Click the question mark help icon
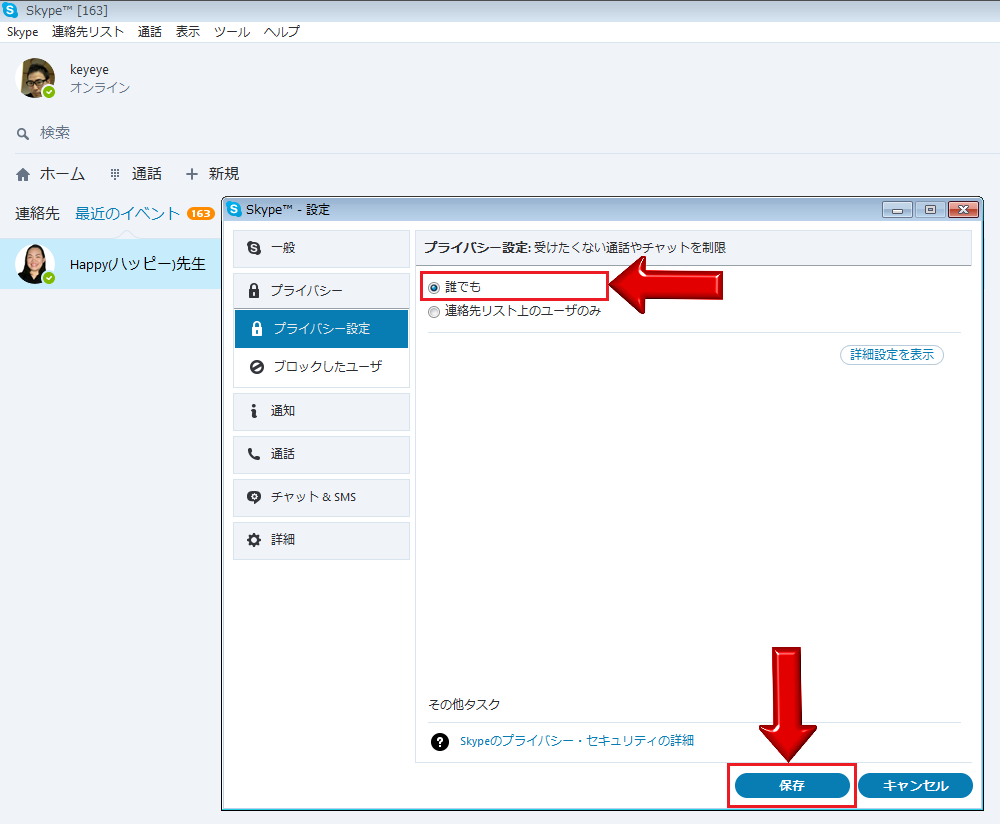The height and width of the screenshot is (824, 1000). click(439, 742)
